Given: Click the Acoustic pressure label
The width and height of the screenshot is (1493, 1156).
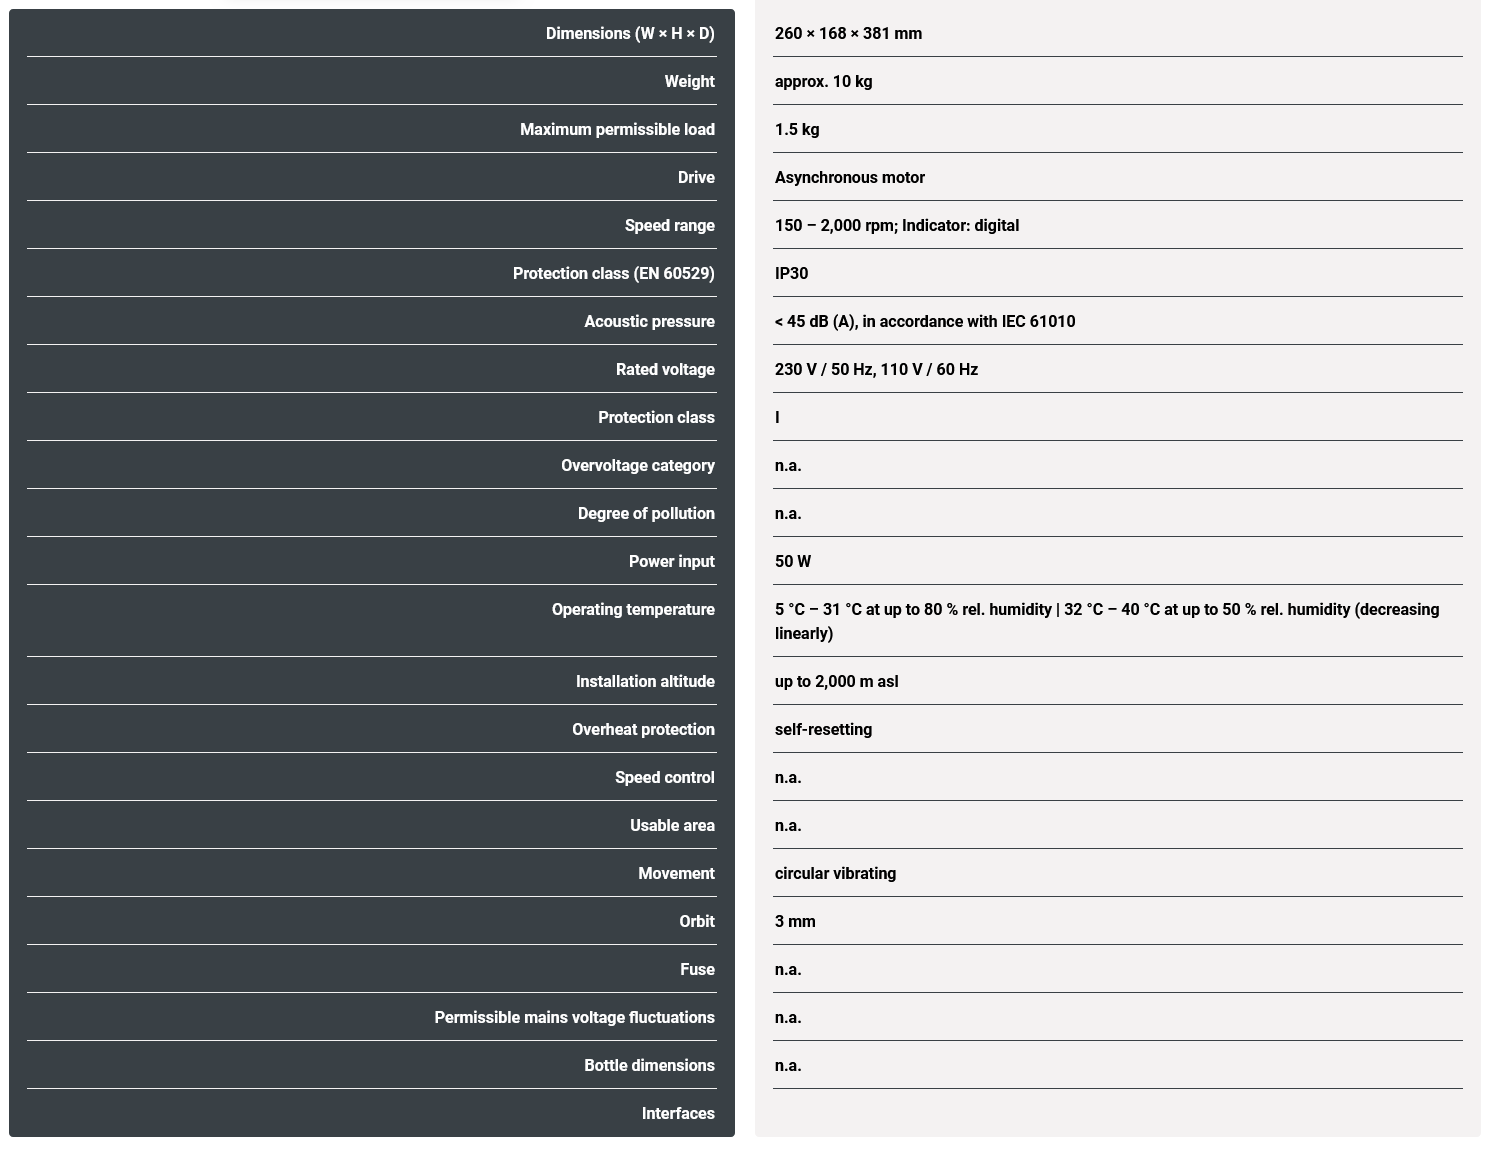Looking at the screenshot, I should tap(649, 322).
